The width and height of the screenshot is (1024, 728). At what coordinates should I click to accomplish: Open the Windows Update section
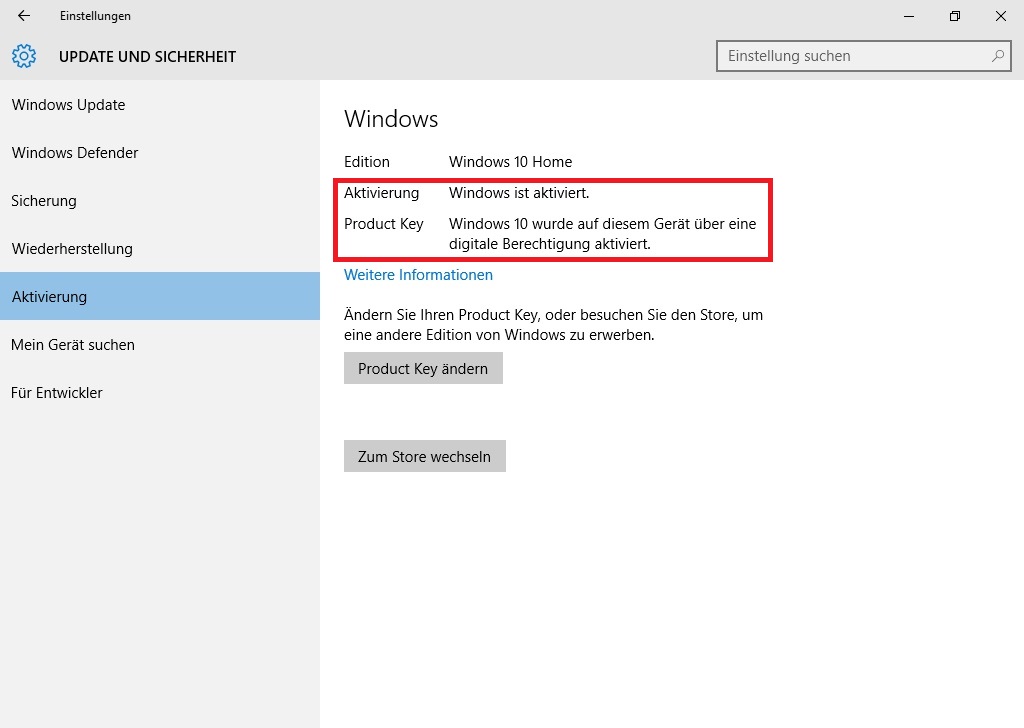pos(68,105)
